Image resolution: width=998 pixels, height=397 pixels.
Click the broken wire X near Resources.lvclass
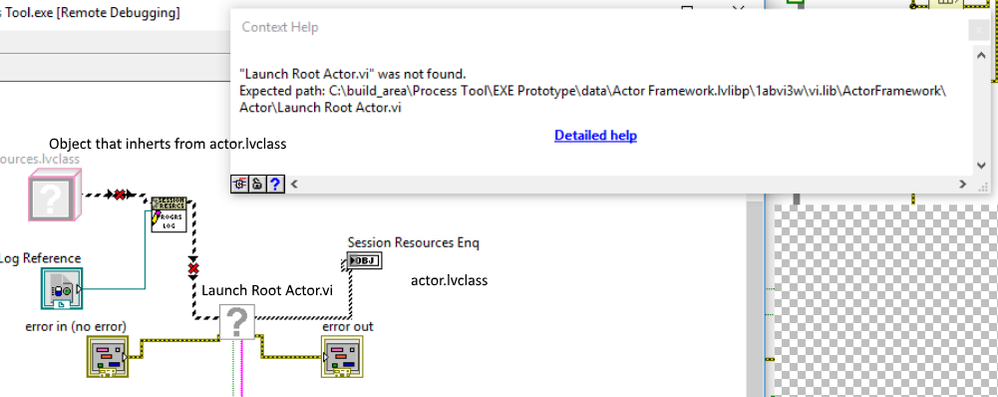coord(119,194)
